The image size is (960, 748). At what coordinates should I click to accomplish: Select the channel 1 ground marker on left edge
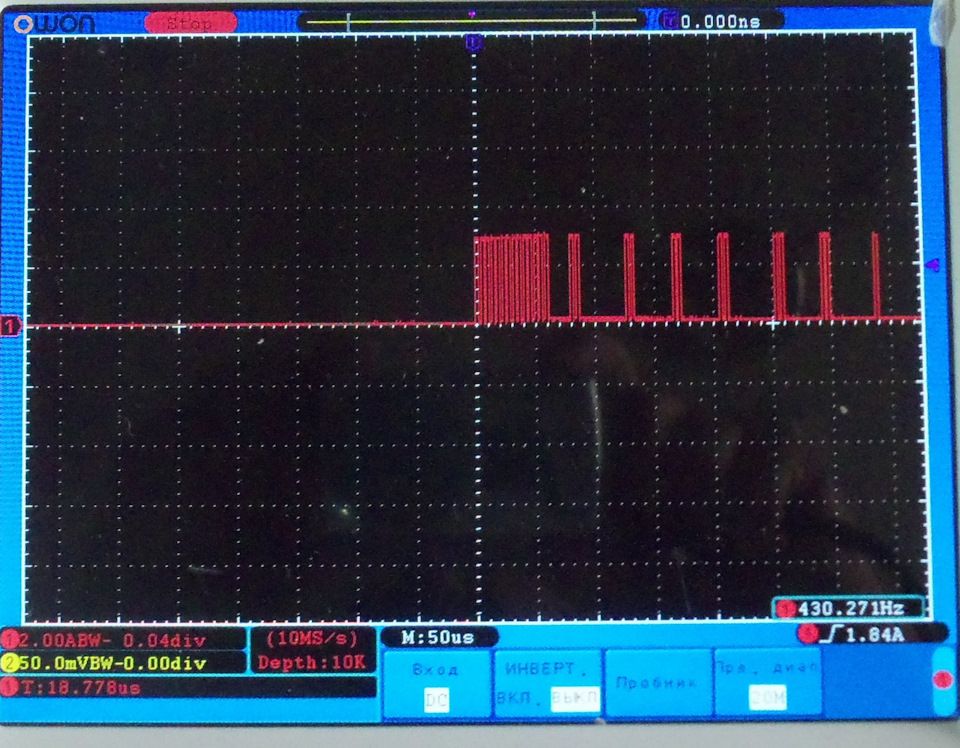[10, 326]
